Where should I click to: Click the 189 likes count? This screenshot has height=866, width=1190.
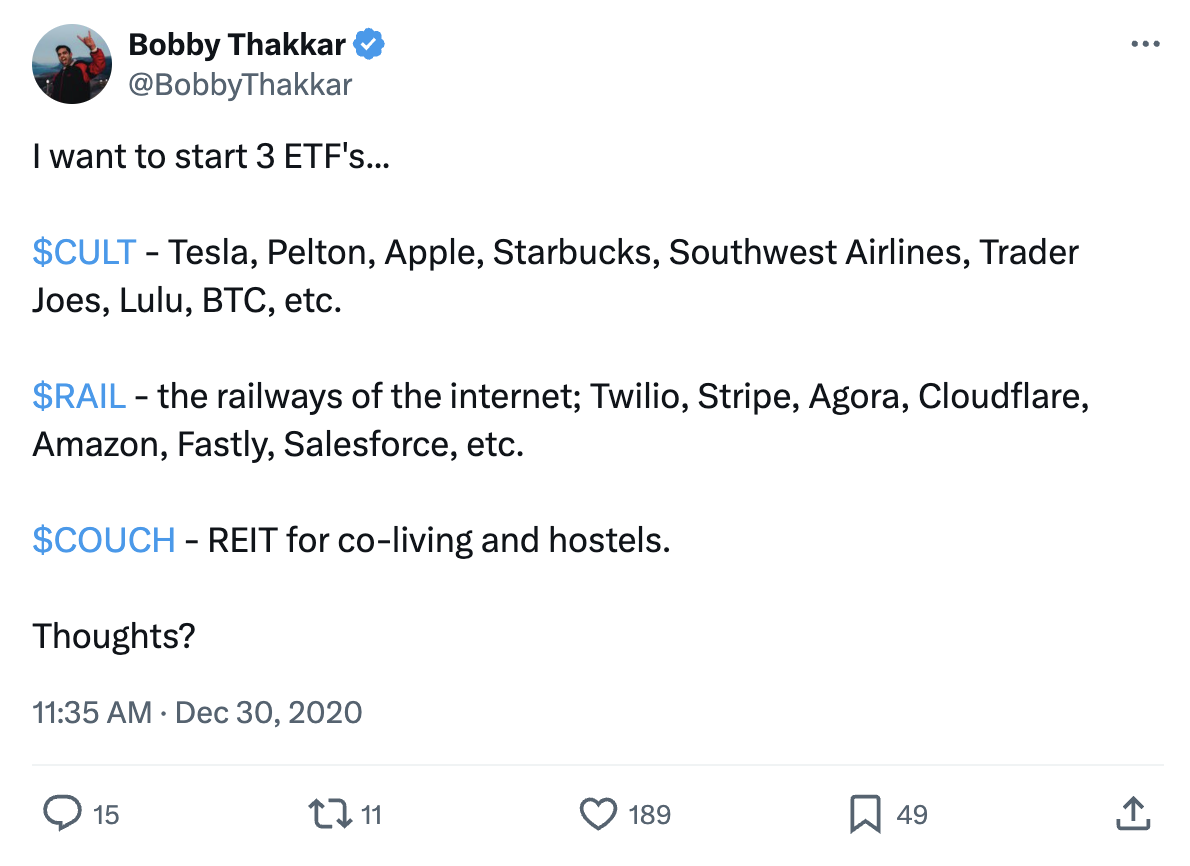pos(649,815)
